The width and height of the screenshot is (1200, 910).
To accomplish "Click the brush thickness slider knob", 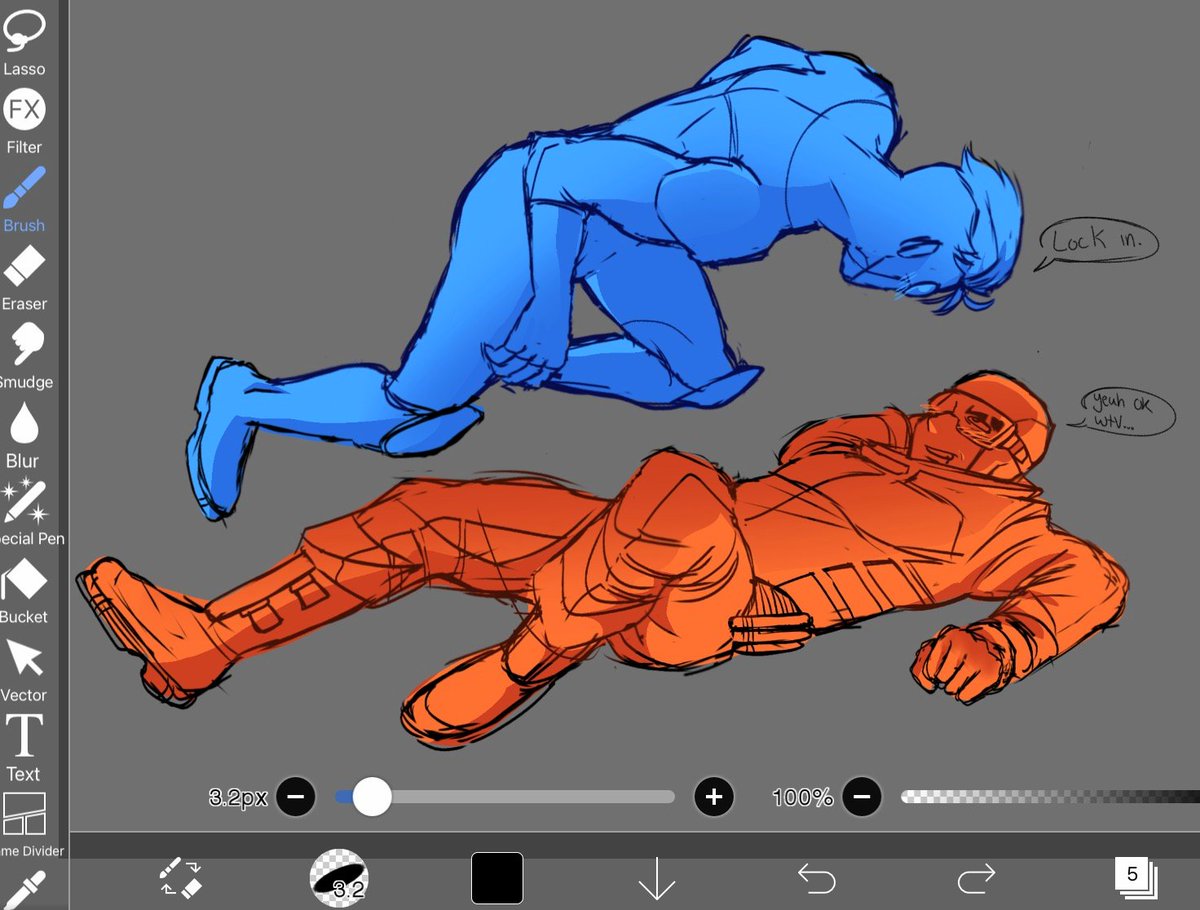I will pos(372,797).
